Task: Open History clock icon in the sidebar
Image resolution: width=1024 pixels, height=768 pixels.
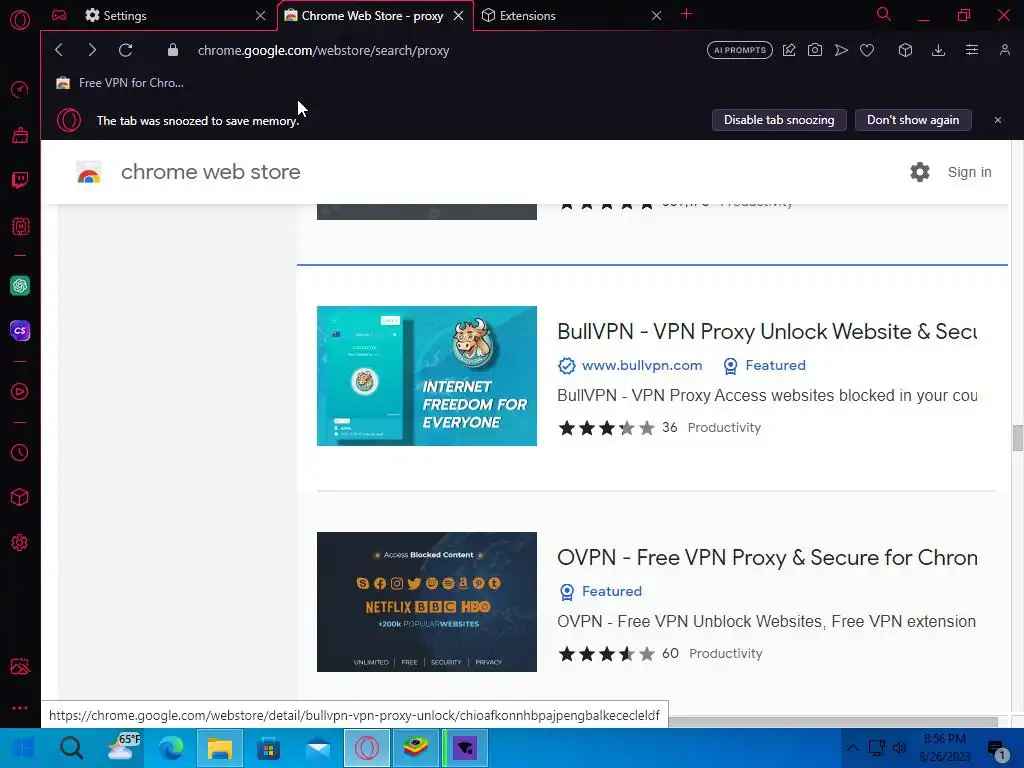Action: click(x=20, y=453)
